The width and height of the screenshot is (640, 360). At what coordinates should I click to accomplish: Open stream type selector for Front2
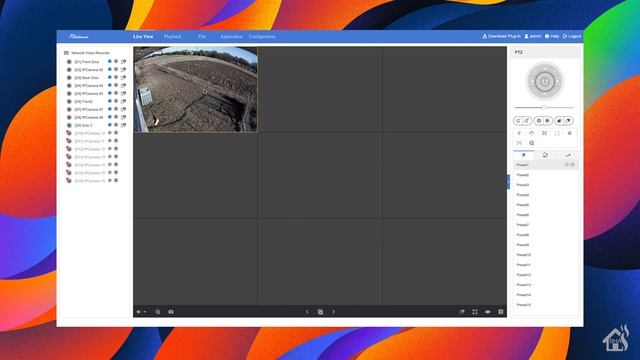pos(123,101)
